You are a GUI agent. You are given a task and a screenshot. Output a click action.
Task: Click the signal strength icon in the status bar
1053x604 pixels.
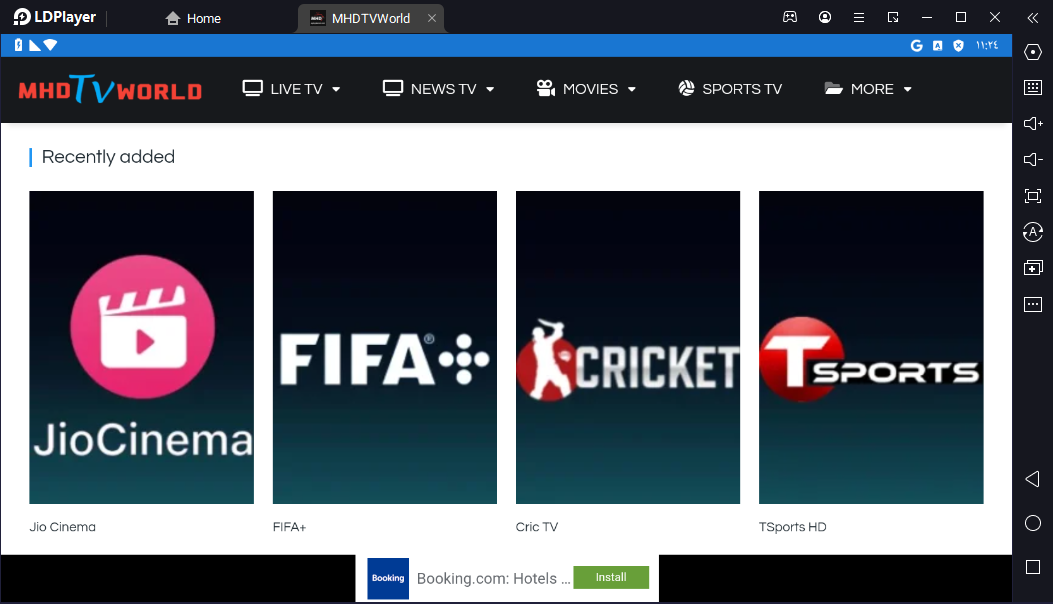point(35,45)
